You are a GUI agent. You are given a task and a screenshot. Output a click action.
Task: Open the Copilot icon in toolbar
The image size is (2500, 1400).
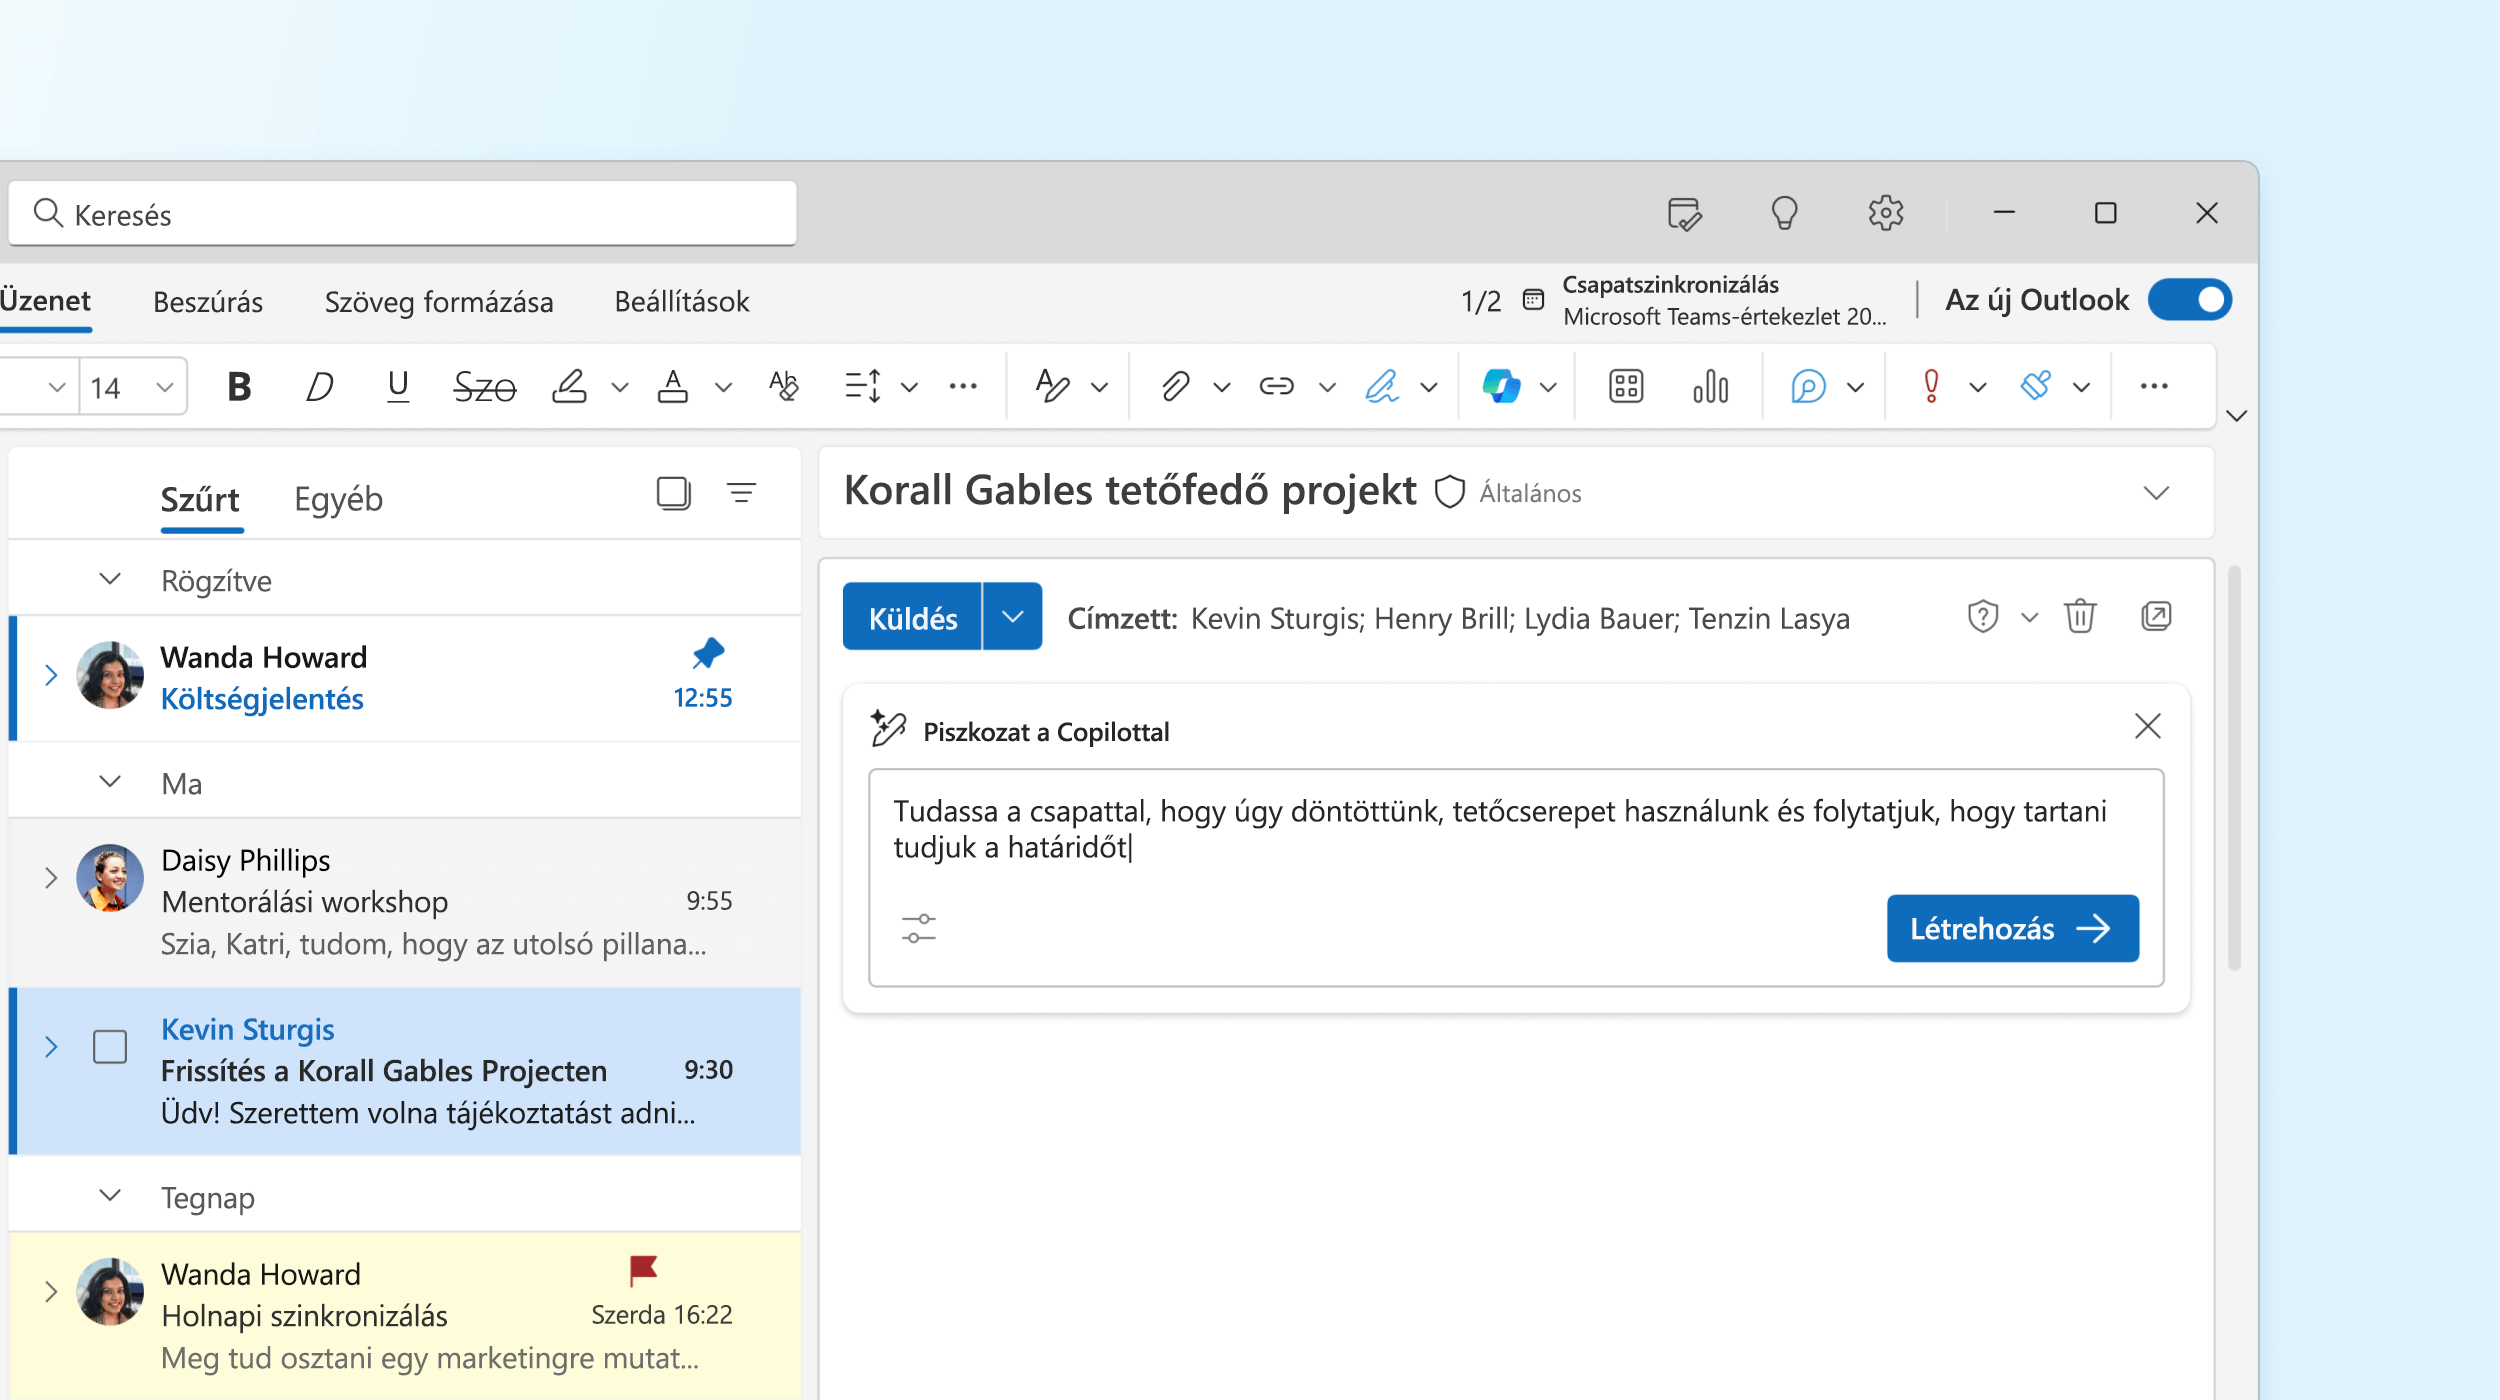click(1501, 386)
